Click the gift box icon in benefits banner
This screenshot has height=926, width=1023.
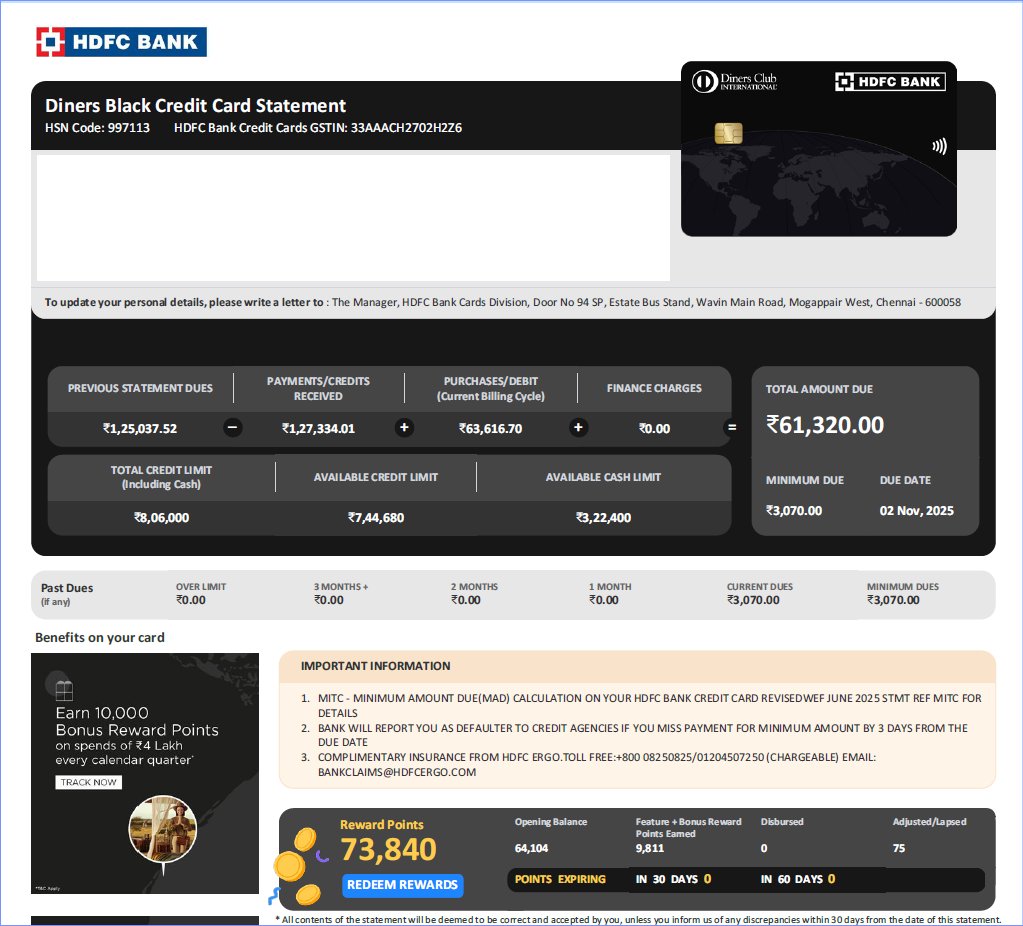pos(64,690)
